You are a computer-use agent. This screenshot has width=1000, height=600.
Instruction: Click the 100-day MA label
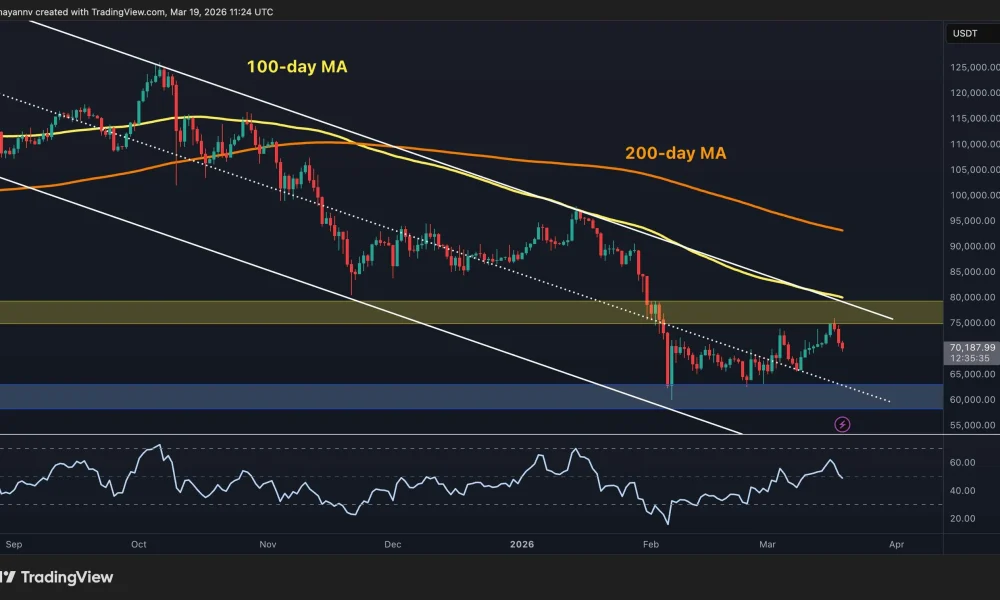[x=296, y=67]
